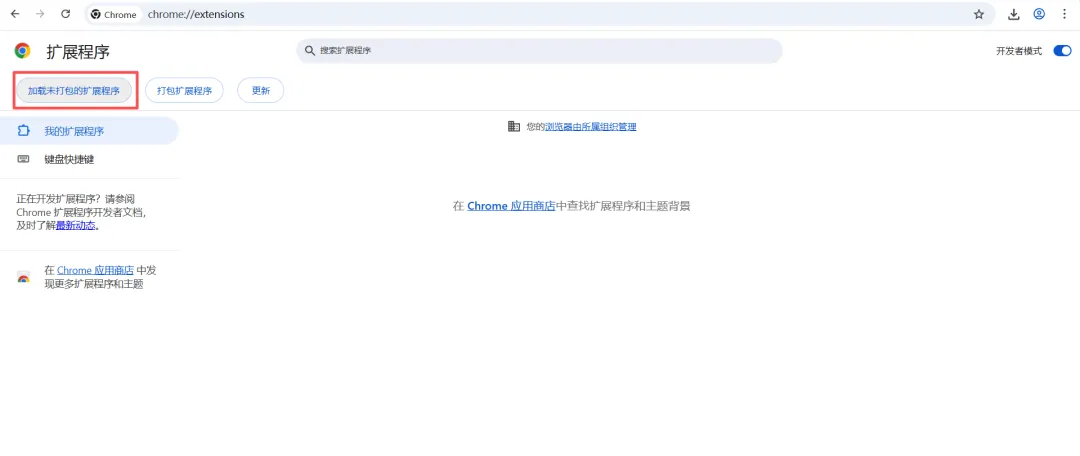The width and height of the screenshot is (1080, 456).
Task: Open the three-dot Chrome menu
Action: [1065, 14]
